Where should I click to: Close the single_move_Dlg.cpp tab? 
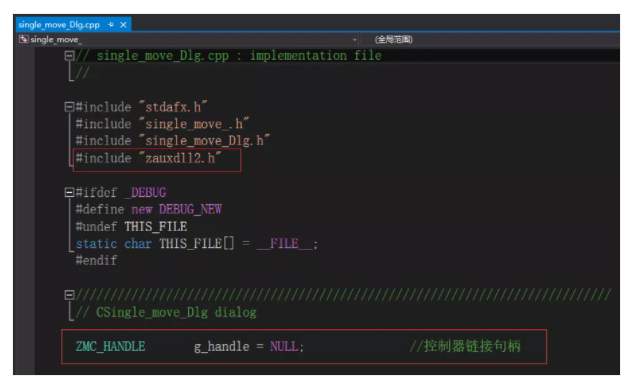124,25
